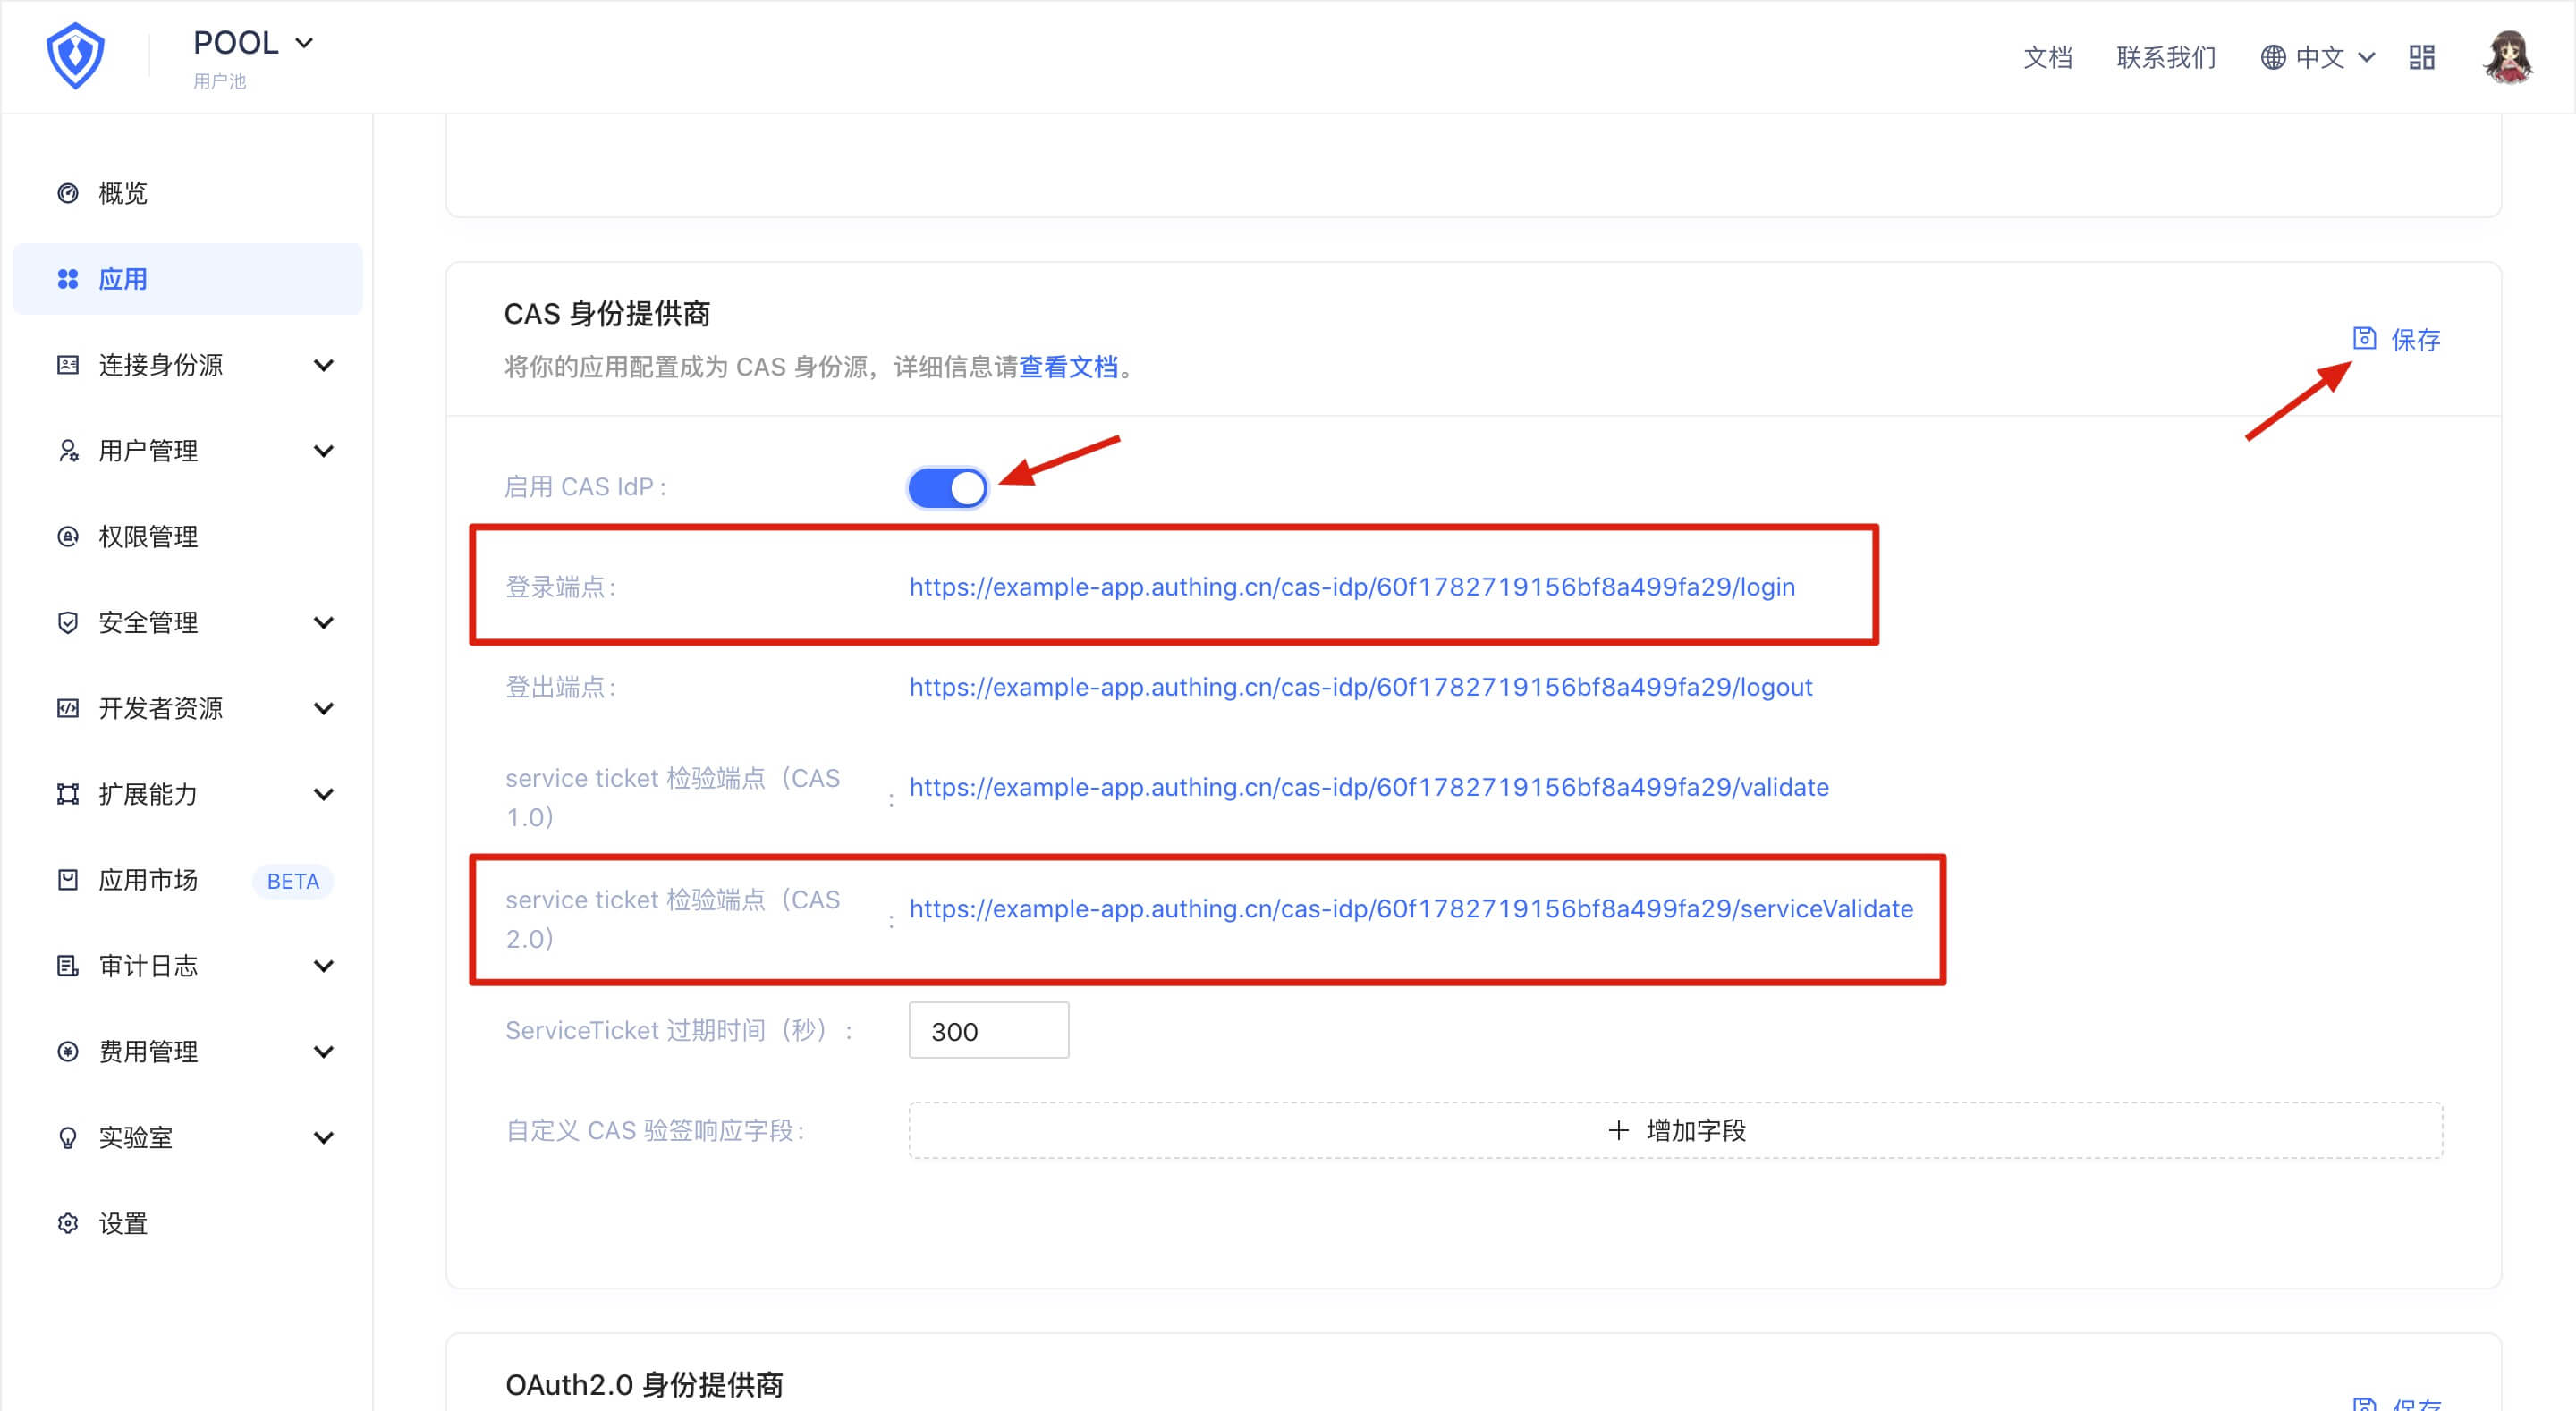Select 应用 in the sidebar menu
The height and width of the screenshot is (1411, 2576).
click(x=123, y=279)
